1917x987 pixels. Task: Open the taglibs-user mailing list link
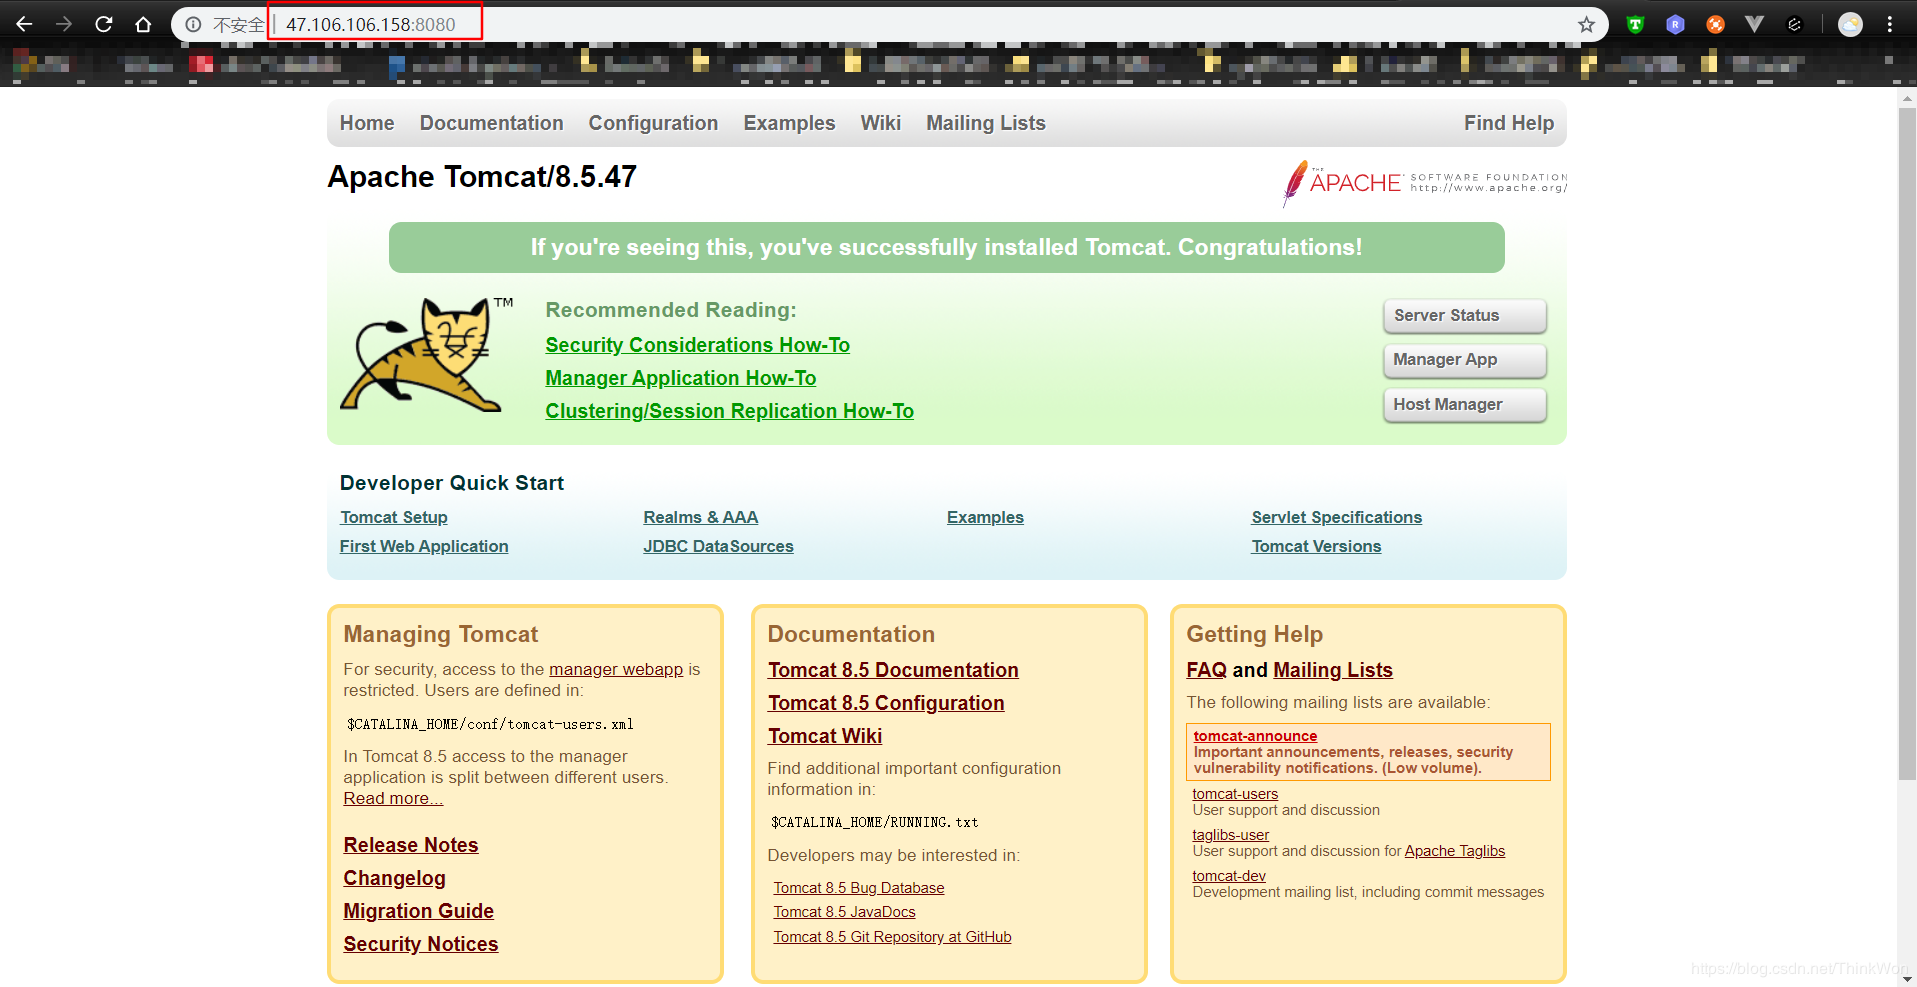tap(1230, 835)
